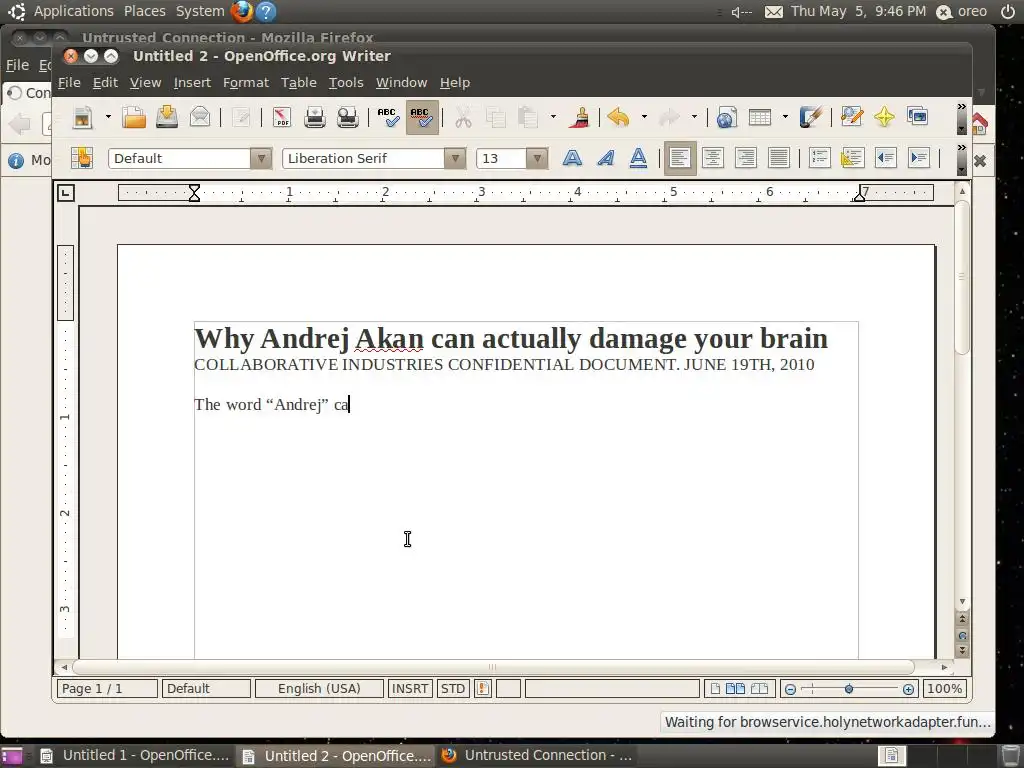Click the New document icon in Writer toolbar
Image resolution: width=1024 pixels, height=768 pixels.
point(83,118)
